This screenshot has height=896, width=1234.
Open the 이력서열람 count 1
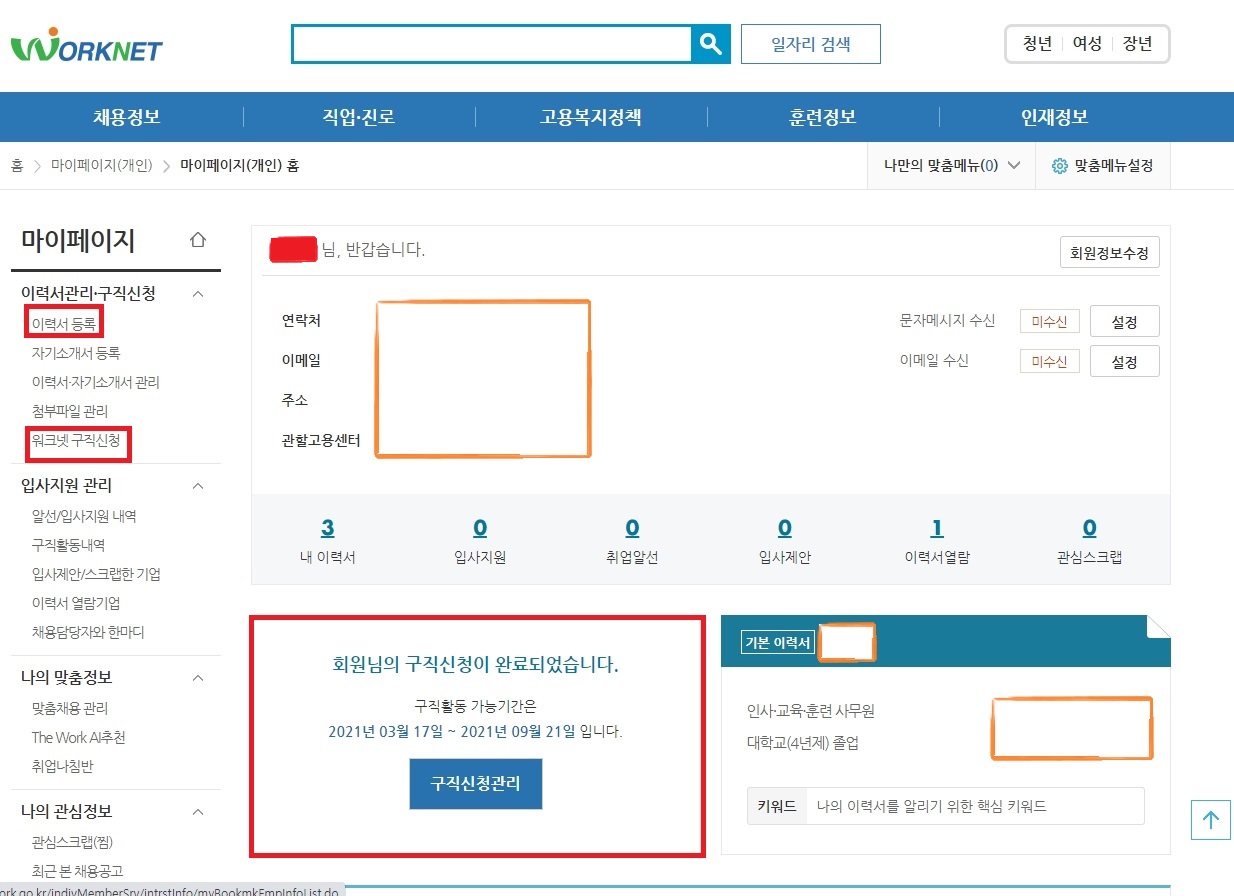tap(937, 528)
